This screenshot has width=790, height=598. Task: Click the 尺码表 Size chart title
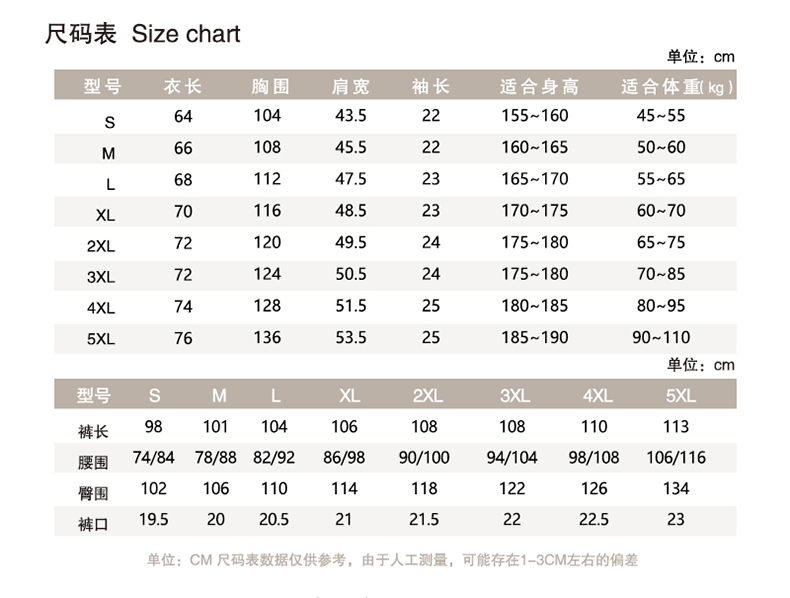(x=143, y=34)
